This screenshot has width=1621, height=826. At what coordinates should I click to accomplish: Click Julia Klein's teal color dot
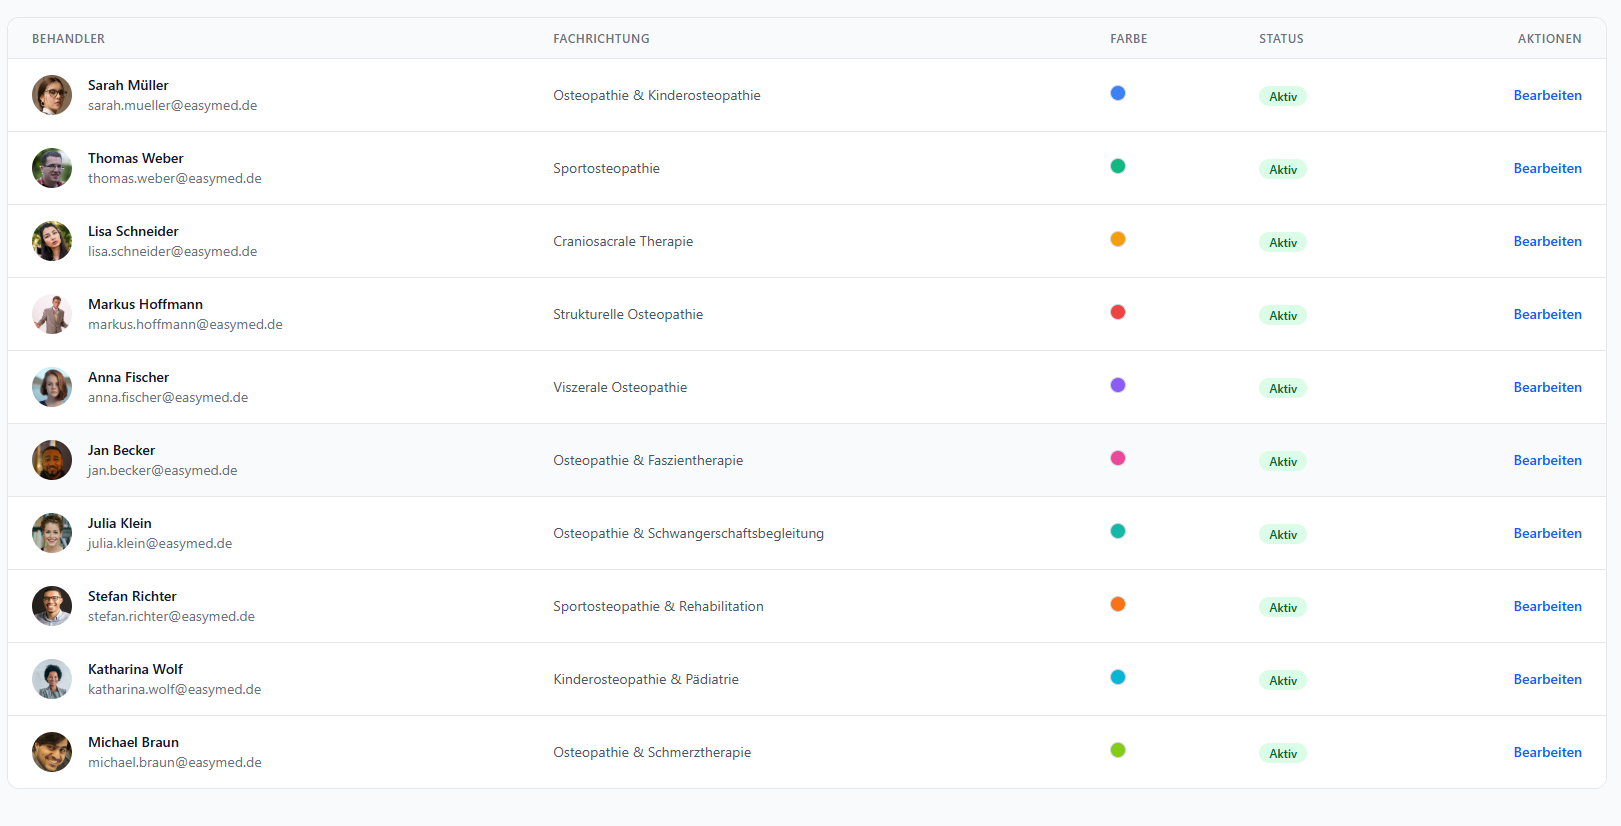click(1118, 531)
